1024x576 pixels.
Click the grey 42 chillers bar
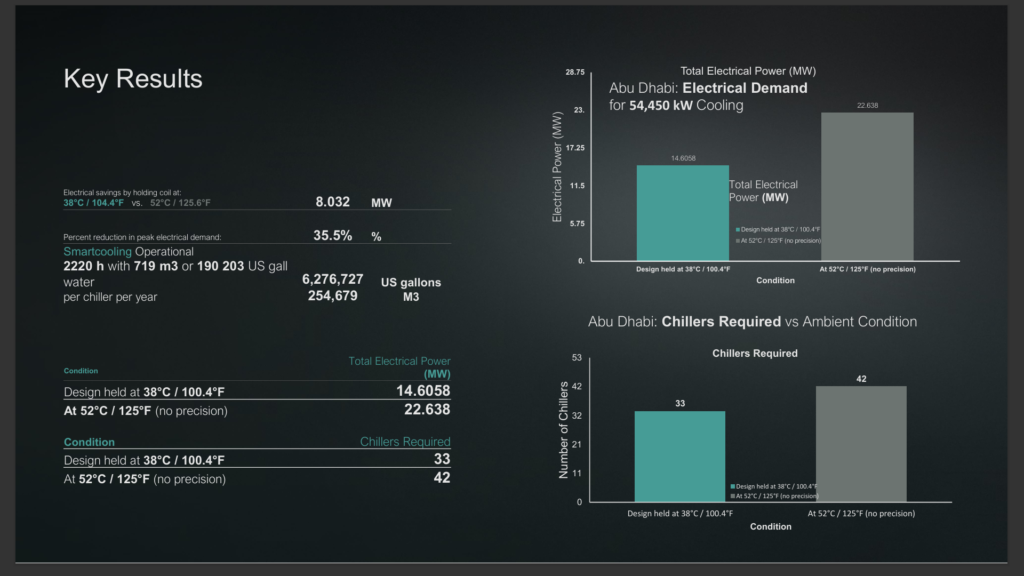click(861, 444)
